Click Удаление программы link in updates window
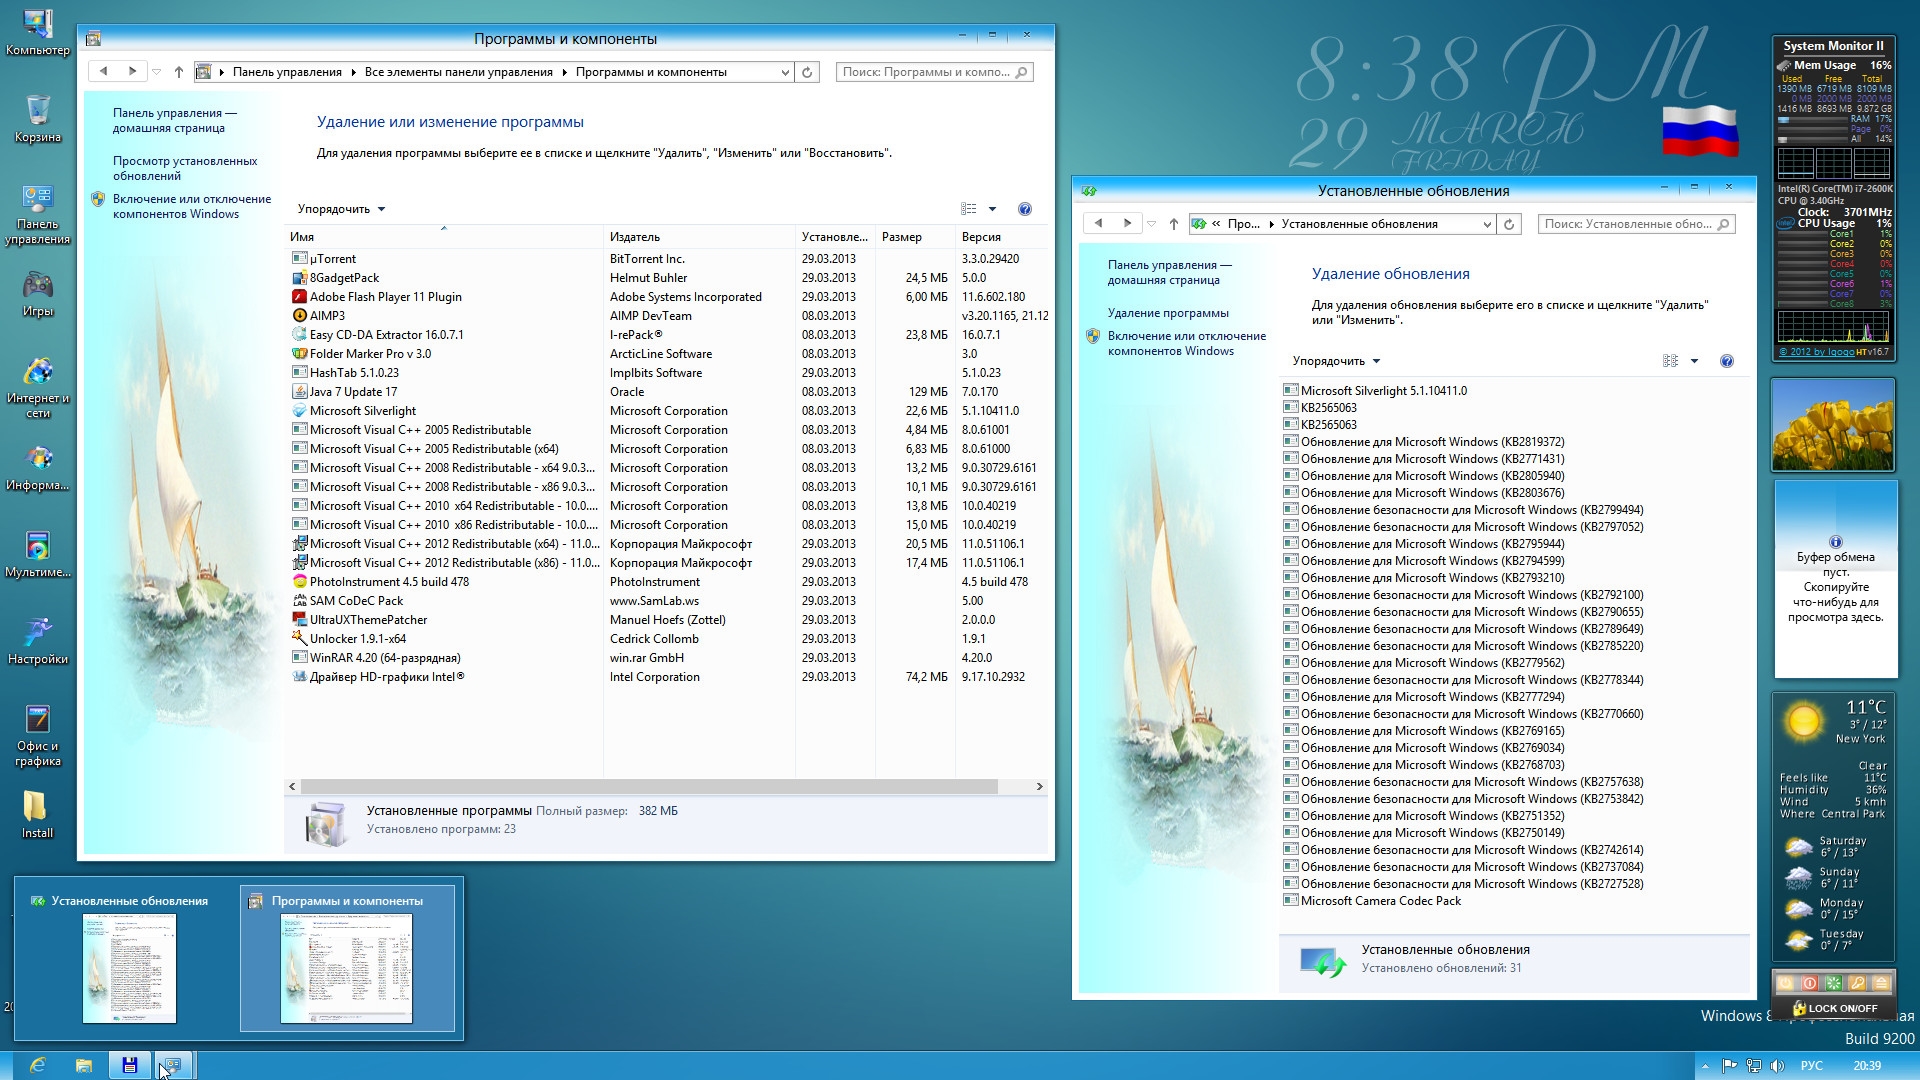 [1168, 313]
